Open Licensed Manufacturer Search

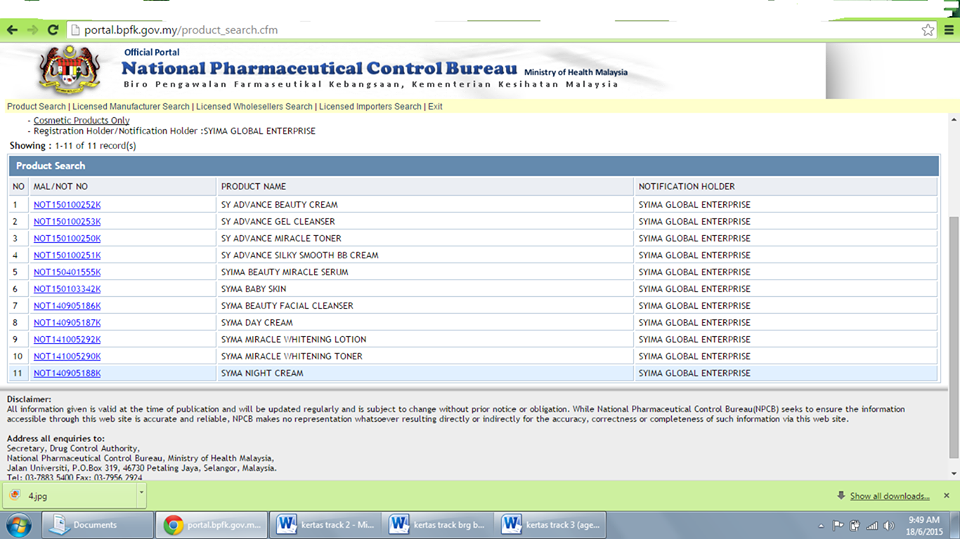pyautogui.click(x=131, y=107)
